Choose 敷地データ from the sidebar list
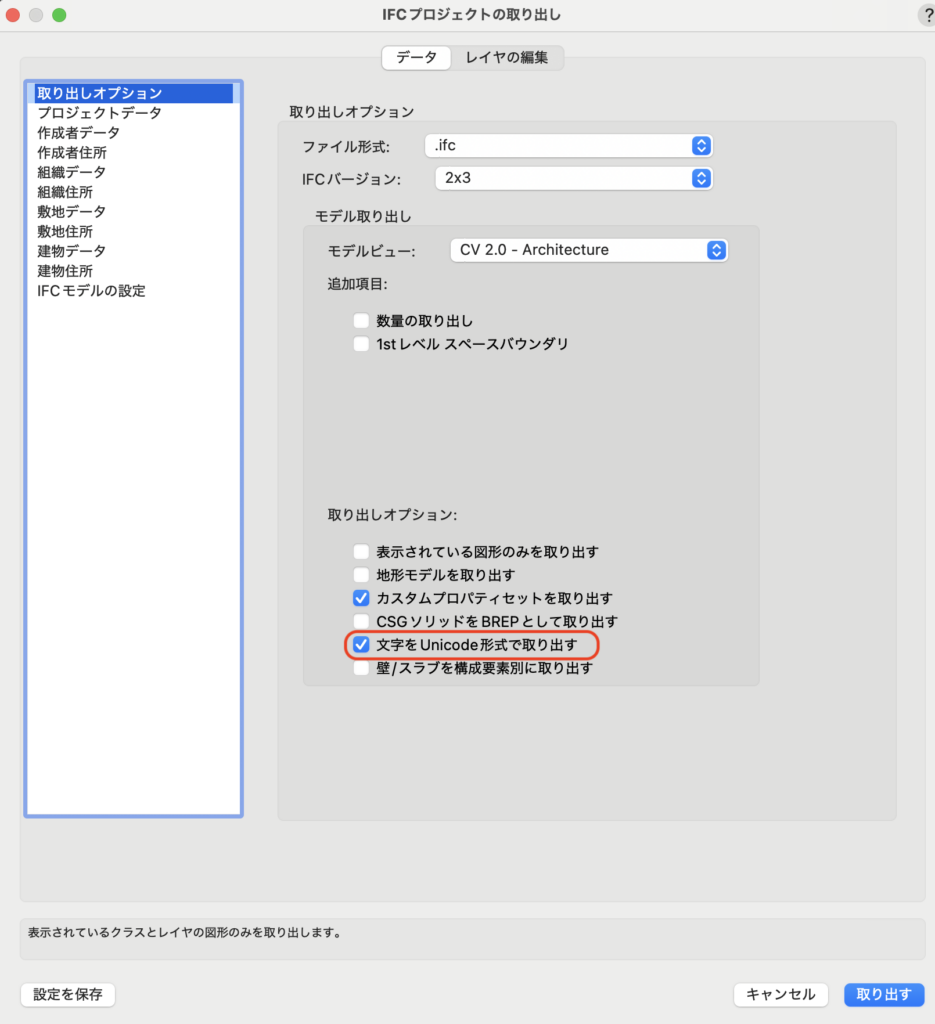Screen dimensions: 935x1024 coord(71,212)
